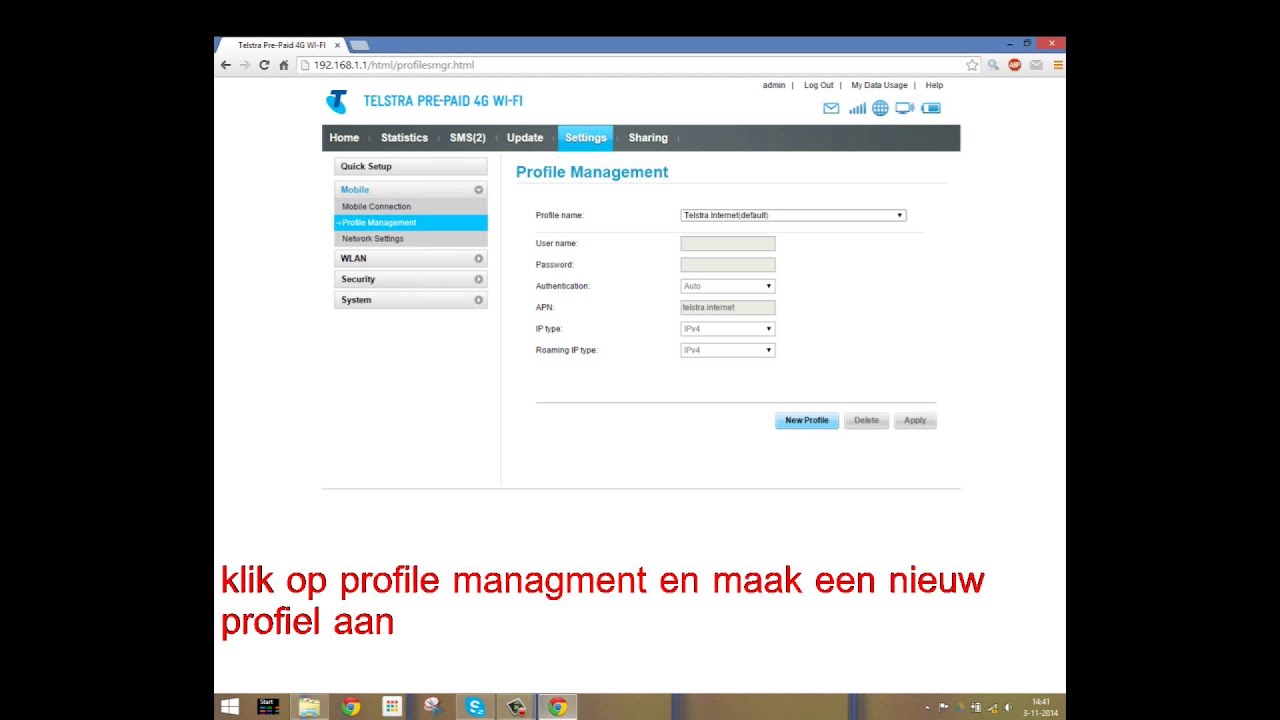Open the Windows Start button
1280x720 pixels.
click(x=230, y=707)
